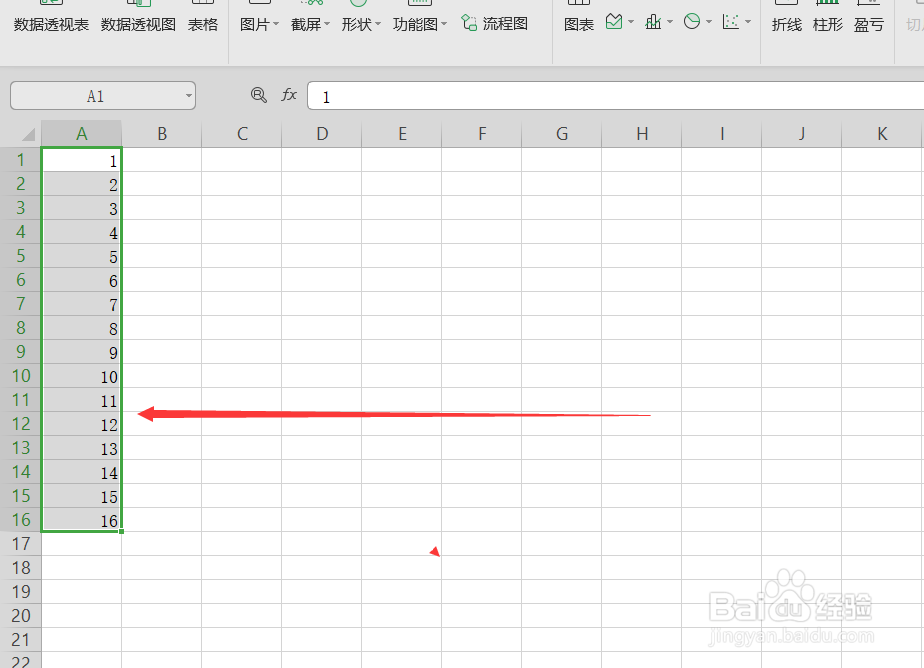This screenshot has width=924, height=668.
Task: Select column H header
Action: click(642, 134)
